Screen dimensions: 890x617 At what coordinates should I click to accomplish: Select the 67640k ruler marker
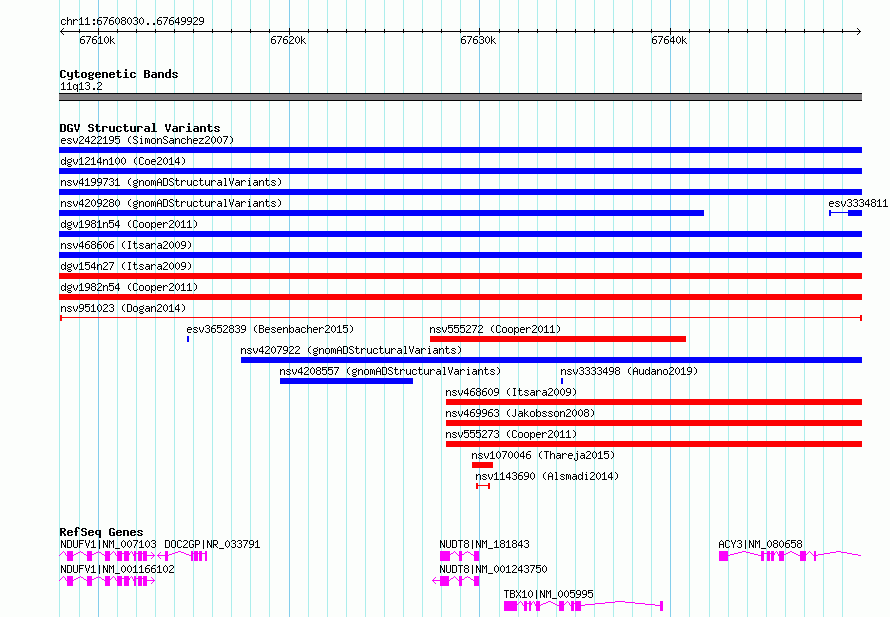(669, 40)
